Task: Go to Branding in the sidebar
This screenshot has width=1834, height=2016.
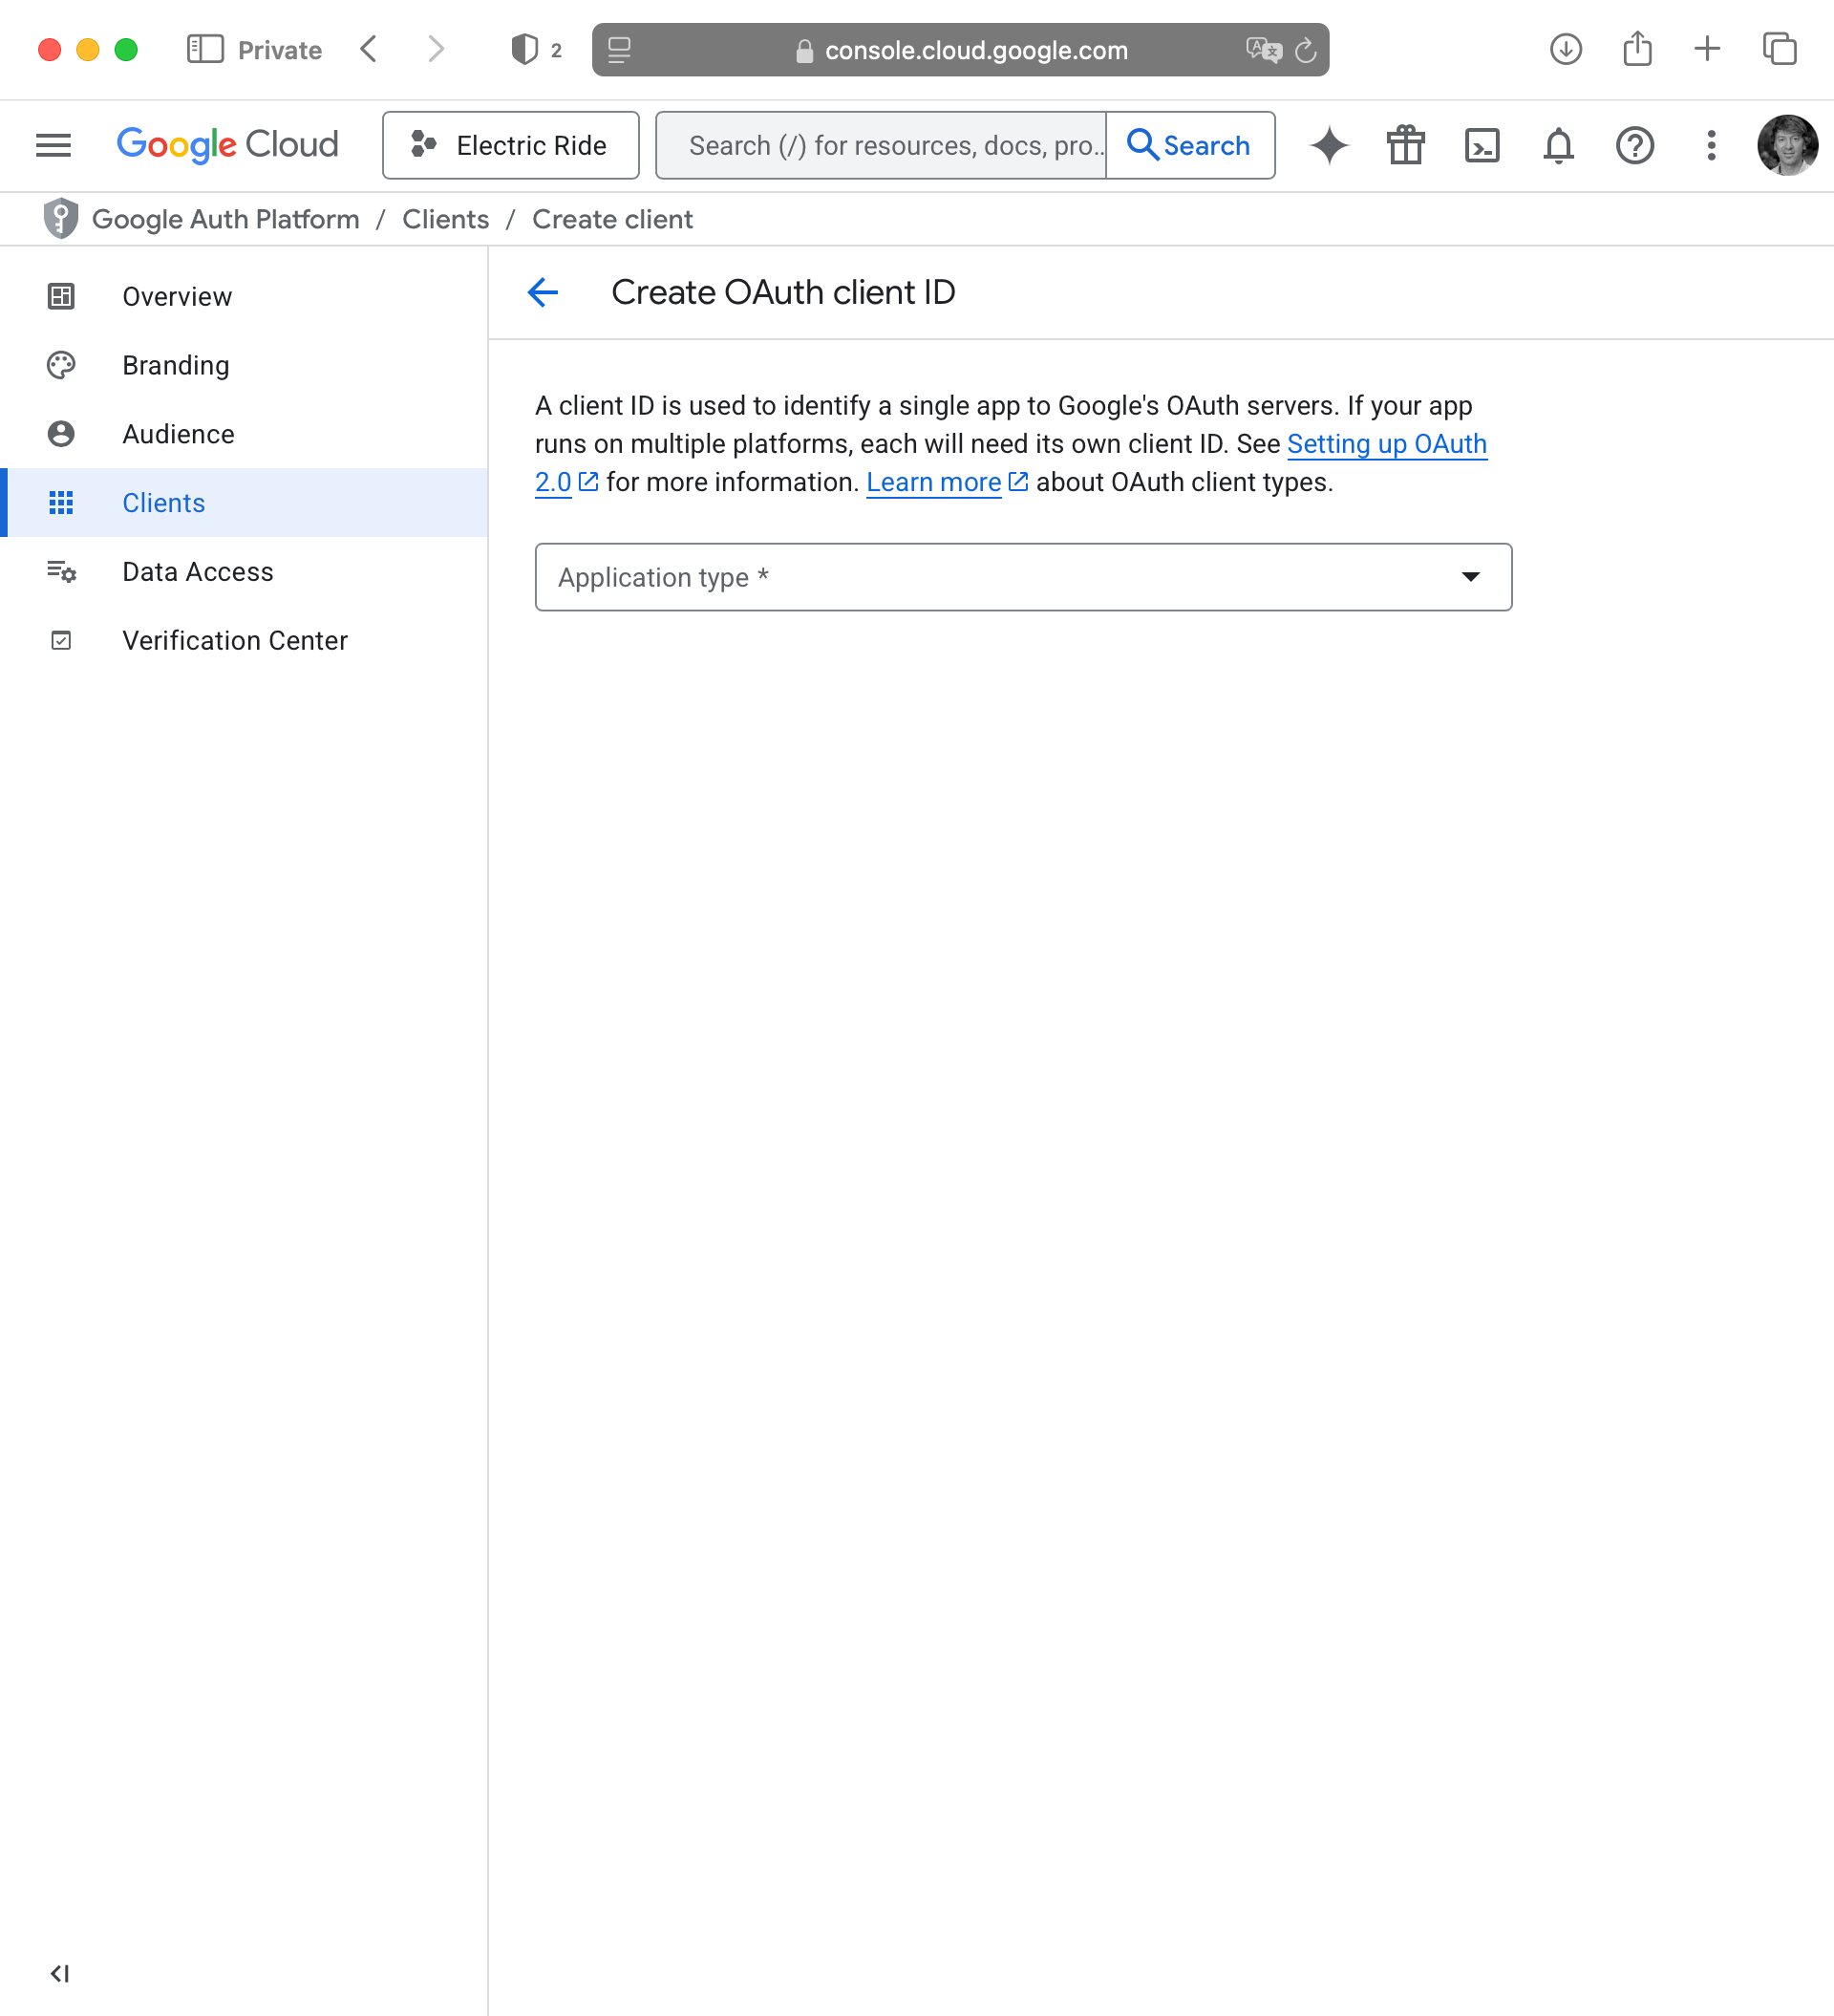Action: tap(176, 365)
